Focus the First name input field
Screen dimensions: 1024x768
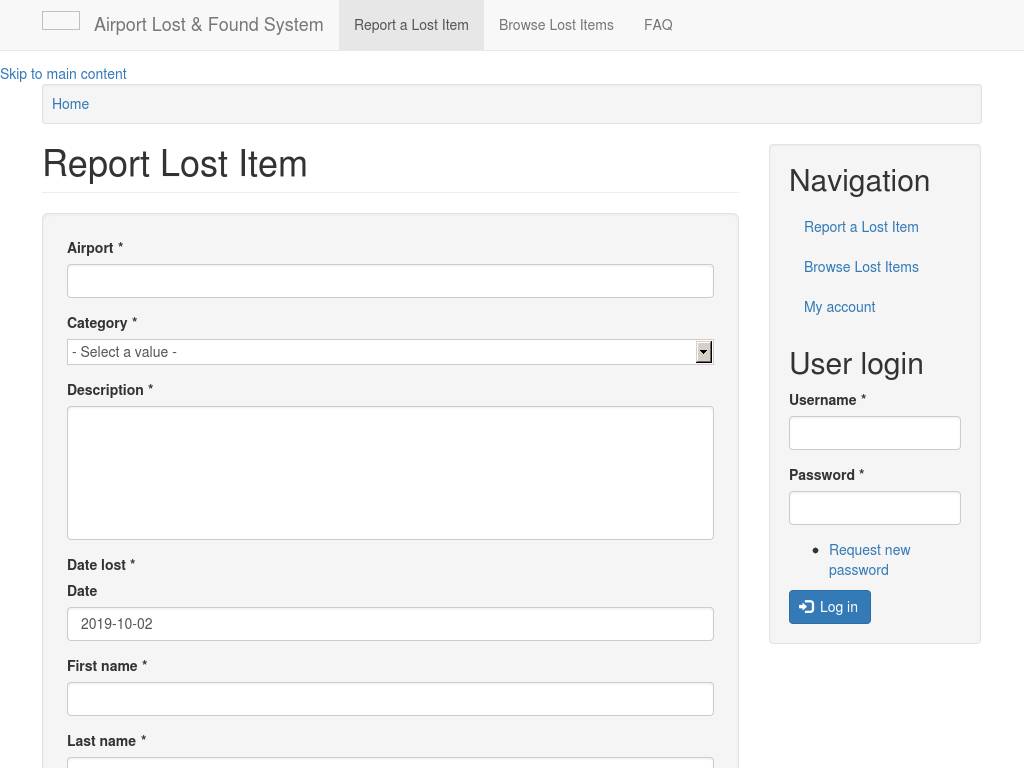click(390, 699)
